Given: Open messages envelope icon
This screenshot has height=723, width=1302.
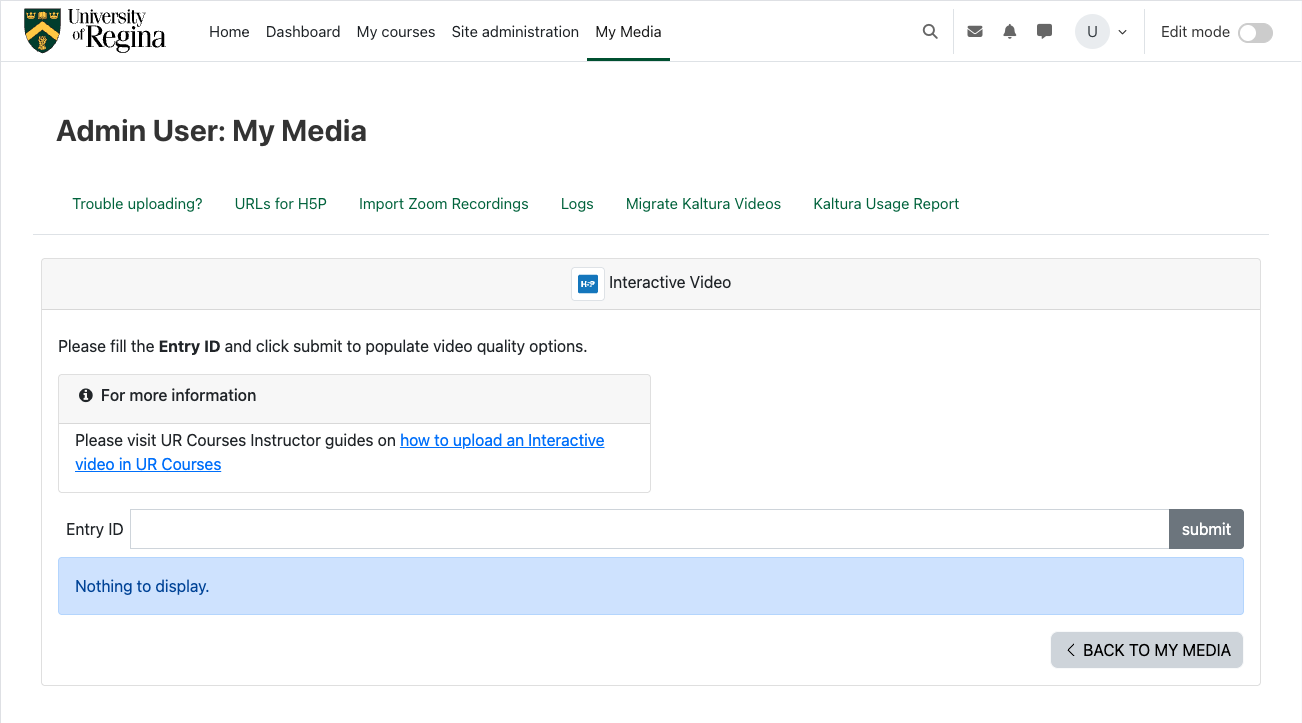Looking at the screenshot, I should [975, 32].
